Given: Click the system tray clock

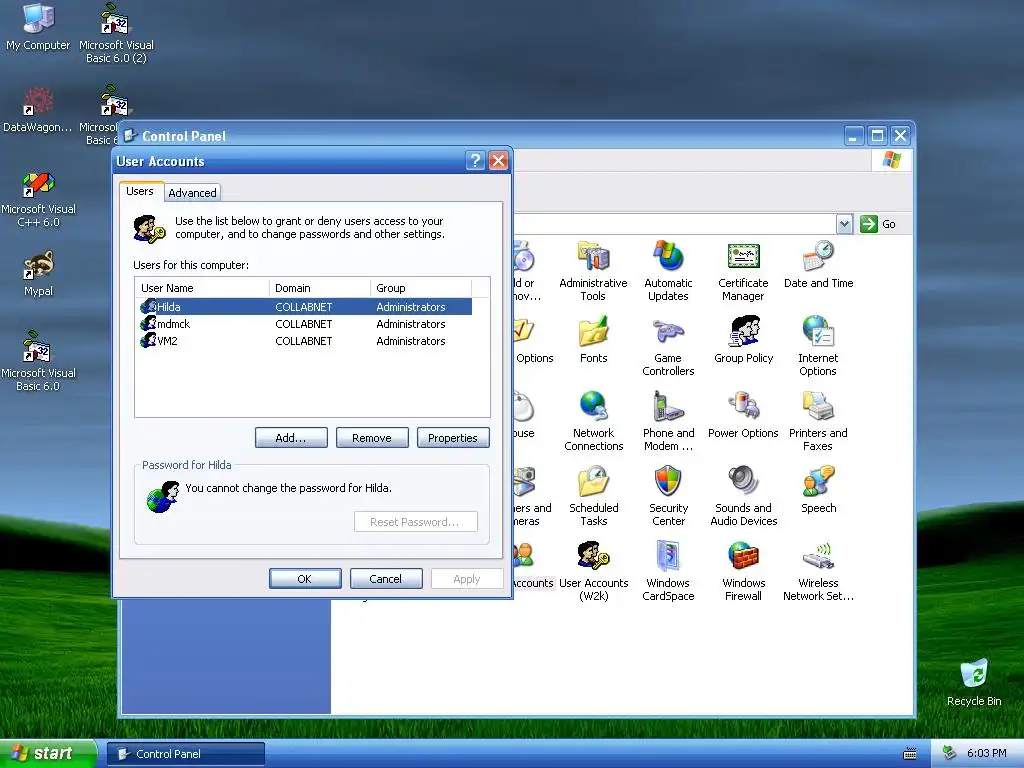Looking at the screenshot, I should point(986,754).
